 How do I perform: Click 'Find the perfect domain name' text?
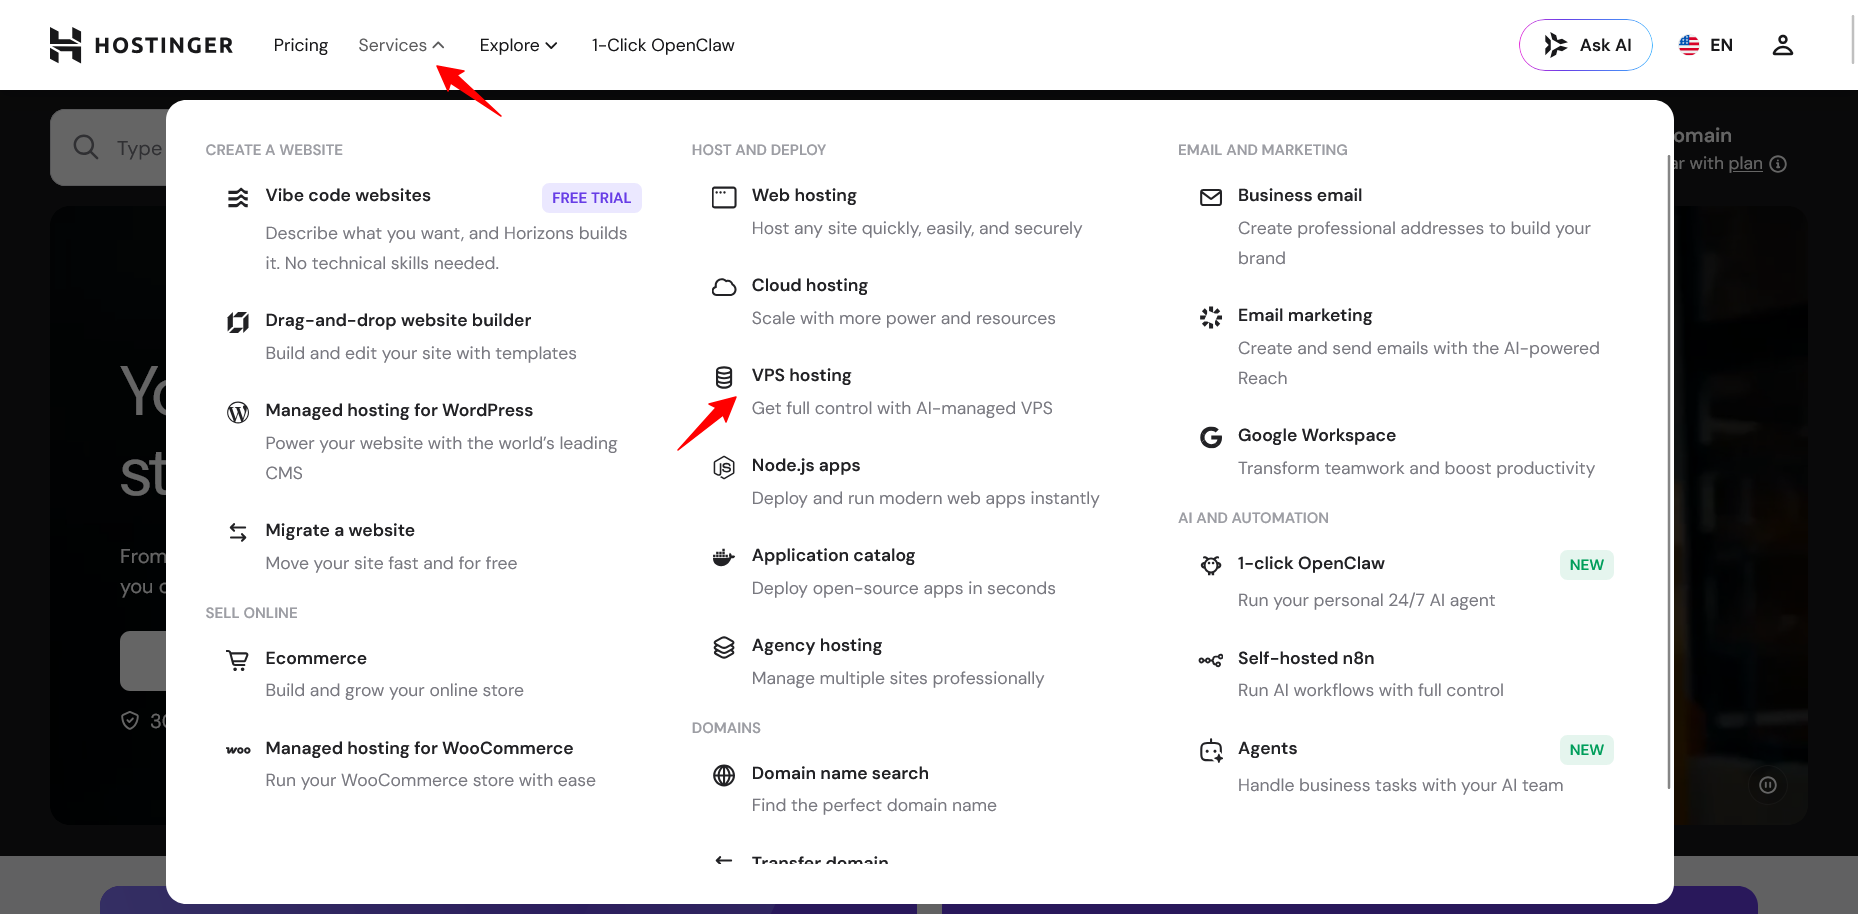click(874, 805)
